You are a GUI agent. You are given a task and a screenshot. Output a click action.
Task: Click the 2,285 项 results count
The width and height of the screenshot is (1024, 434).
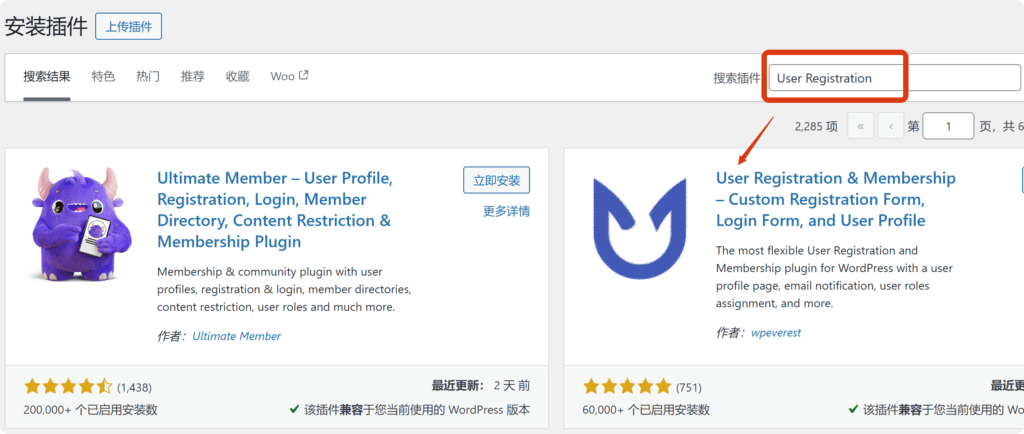pos(816,127)
